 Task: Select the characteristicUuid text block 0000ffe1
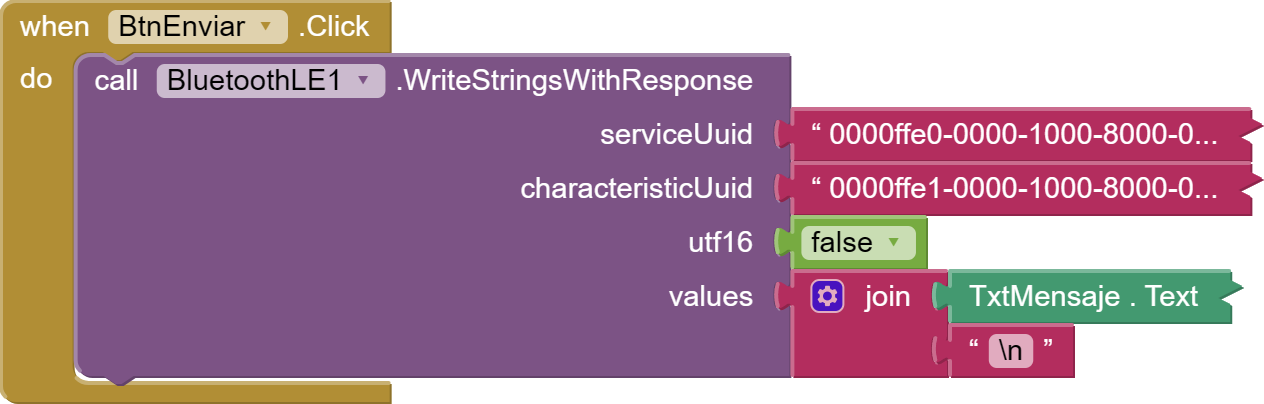(1022, 188)
